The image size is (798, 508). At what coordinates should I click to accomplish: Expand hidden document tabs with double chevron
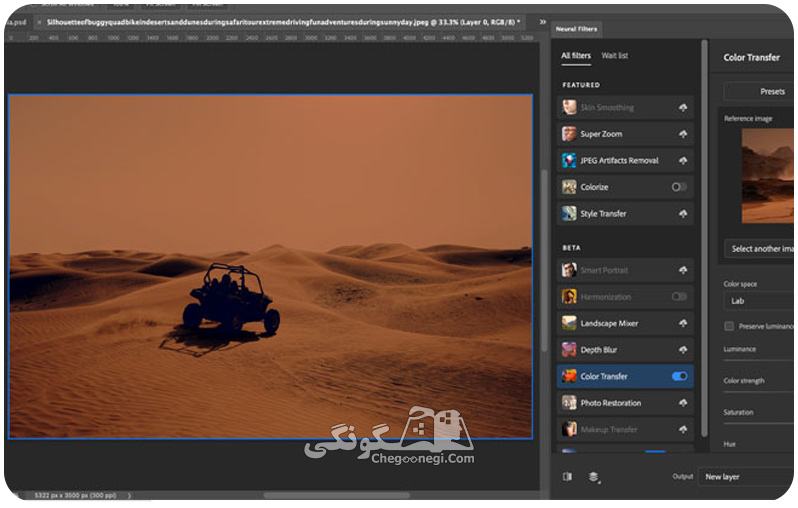[x=543, y=22]
